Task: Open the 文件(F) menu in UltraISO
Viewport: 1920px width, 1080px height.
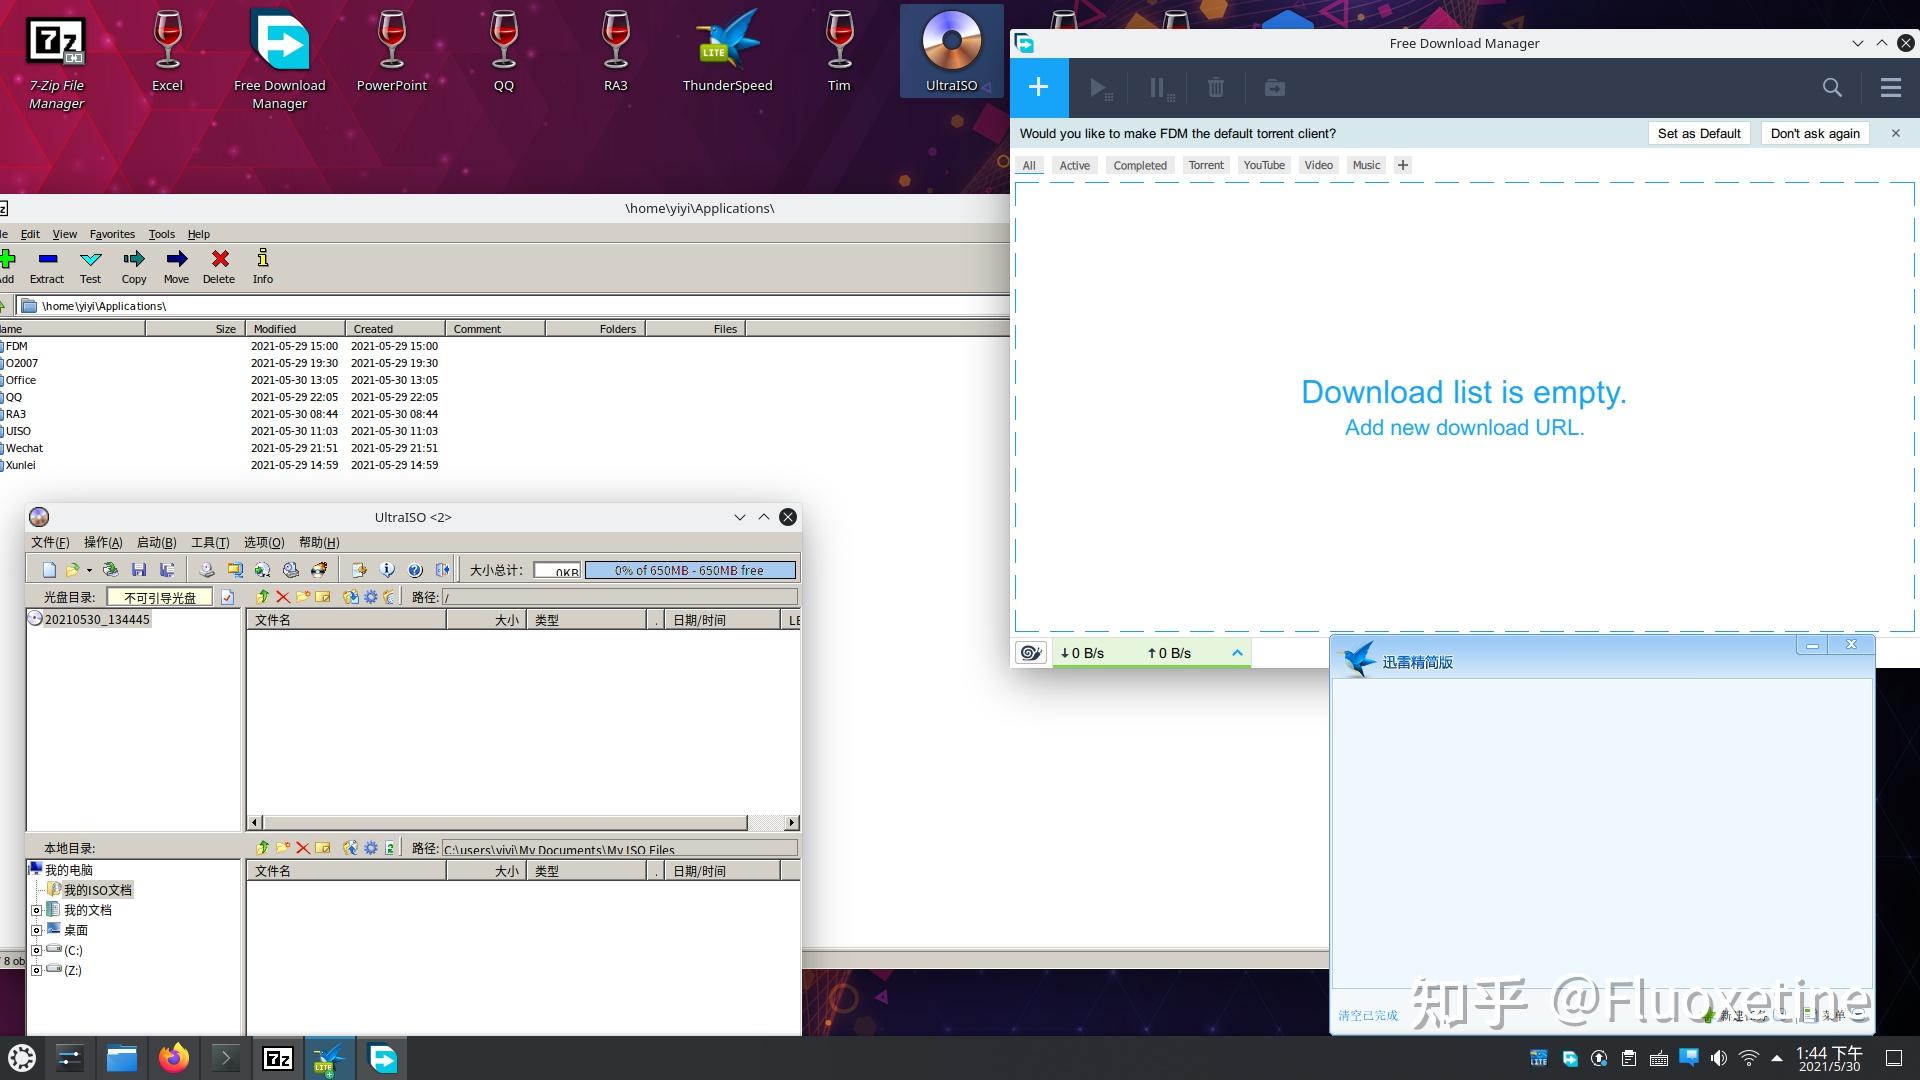Action: (50, 542)
